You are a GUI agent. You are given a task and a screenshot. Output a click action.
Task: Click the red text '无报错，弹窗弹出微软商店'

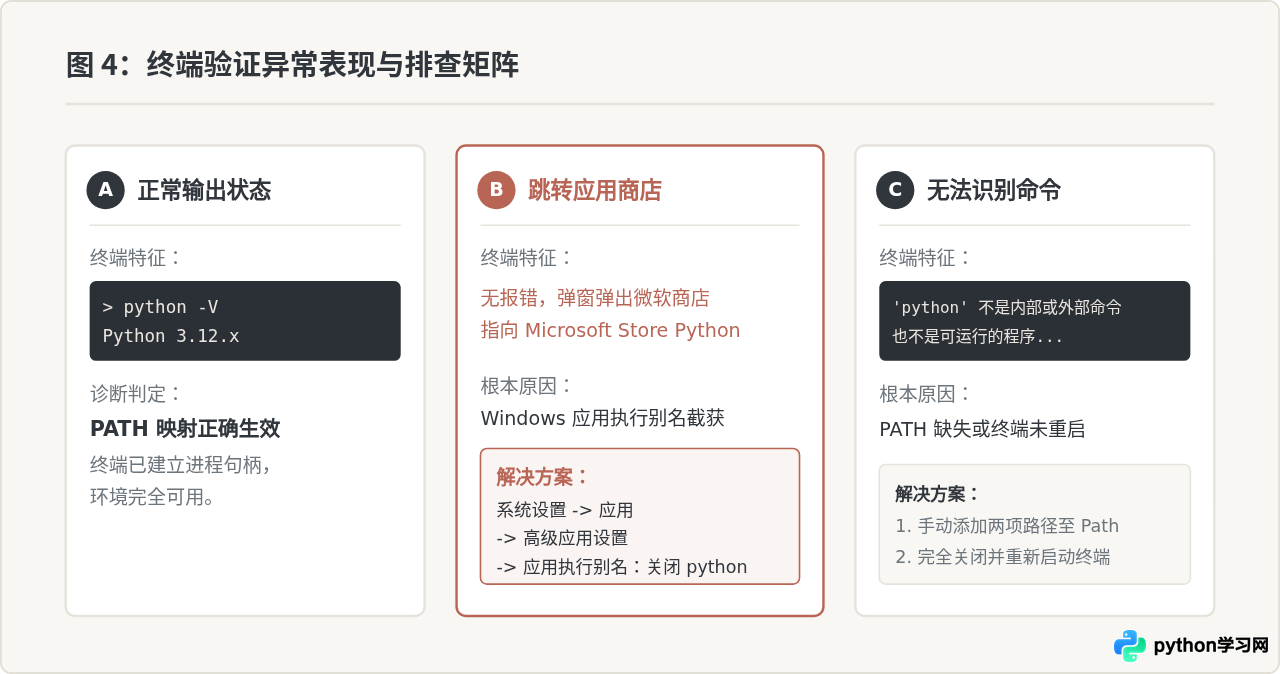tap(595, 298)
